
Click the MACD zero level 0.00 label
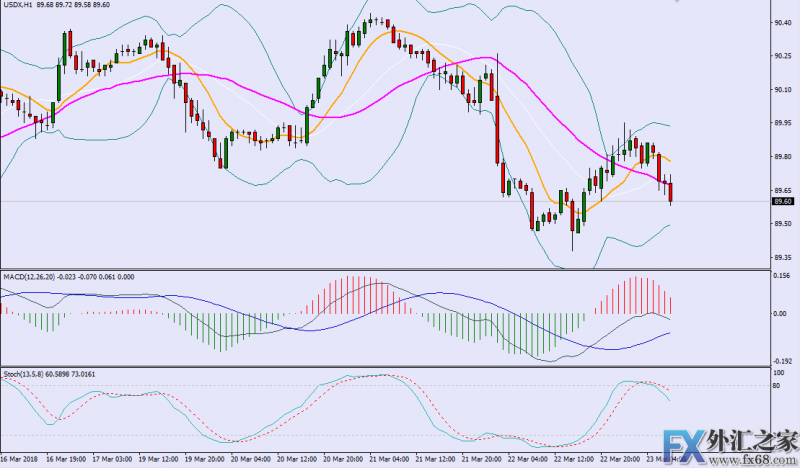click(x=781, y=313)
